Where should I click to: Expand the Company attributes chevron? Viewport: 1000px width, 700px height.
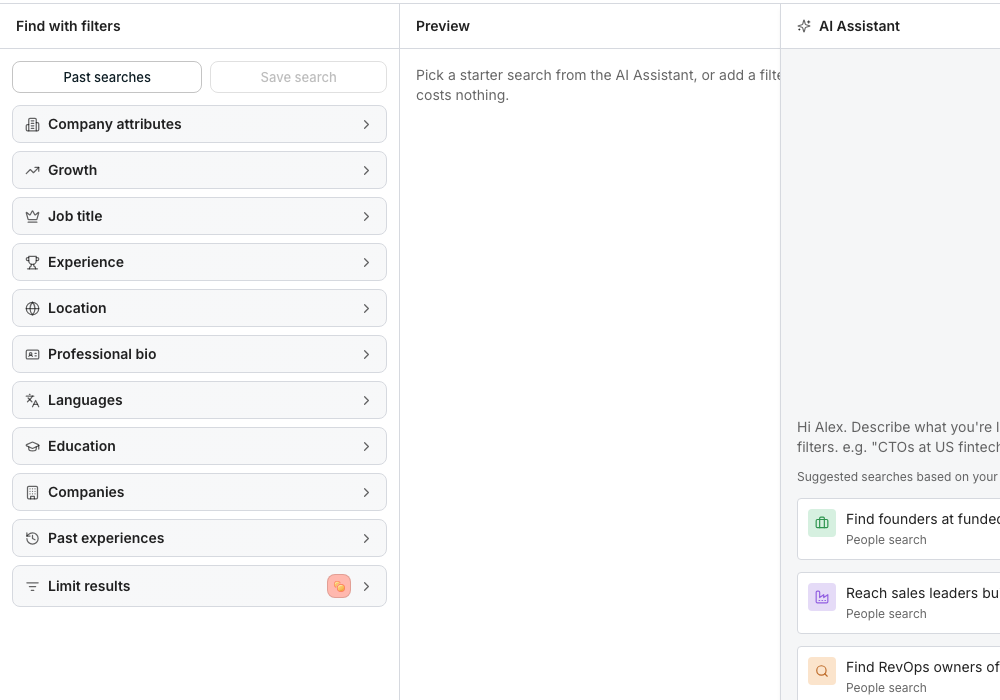[x=366, y=124]
